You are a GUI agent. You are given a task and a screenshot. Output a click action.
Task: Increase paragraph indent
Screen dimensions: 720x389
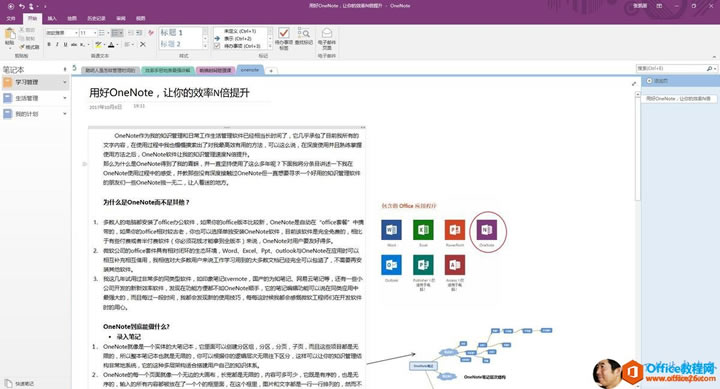[x=139, y=33]
